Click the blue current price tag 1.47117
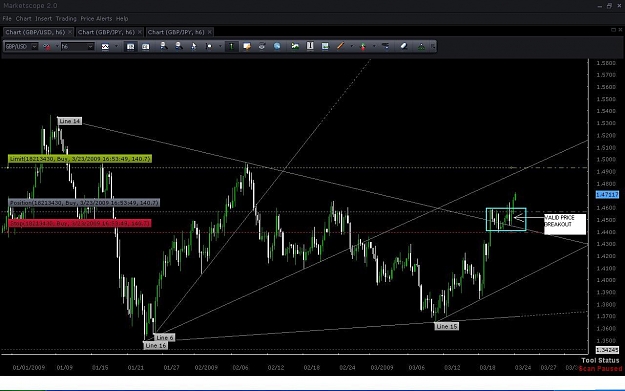This screenshot has height=391, width=625. coord(607,195)
